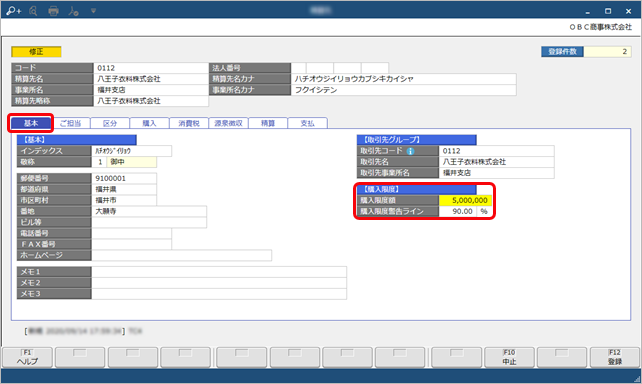Click the info icon beside 取引先コード
The width and height of the screenshot is (642, 384).
coord(410,151)
